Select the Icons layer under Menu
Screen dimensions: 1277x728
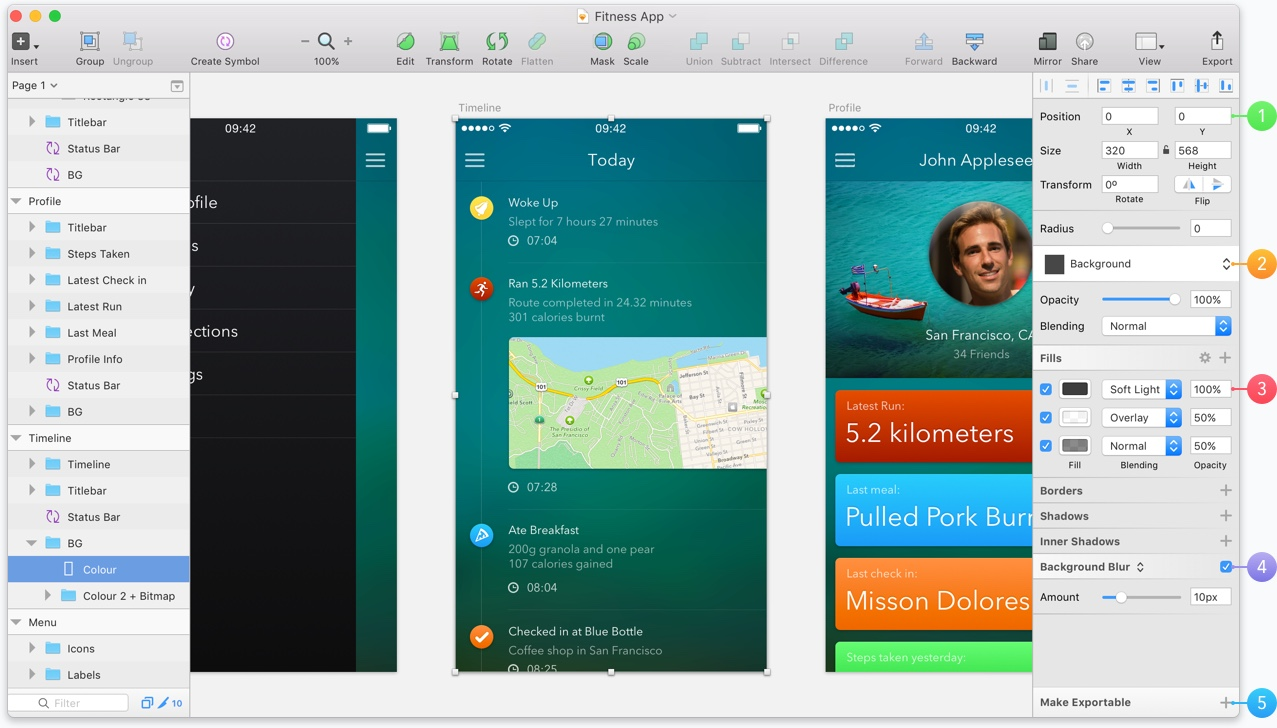[98, 648]
